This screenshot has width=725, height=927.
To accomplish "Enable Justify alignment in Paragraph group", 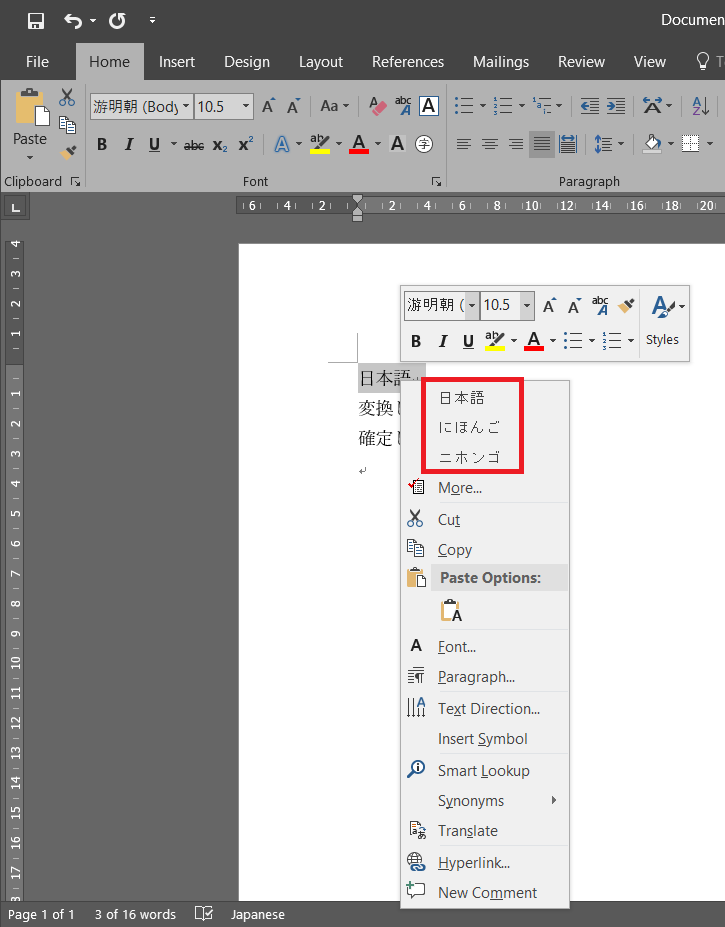I will tap(542, 145).
